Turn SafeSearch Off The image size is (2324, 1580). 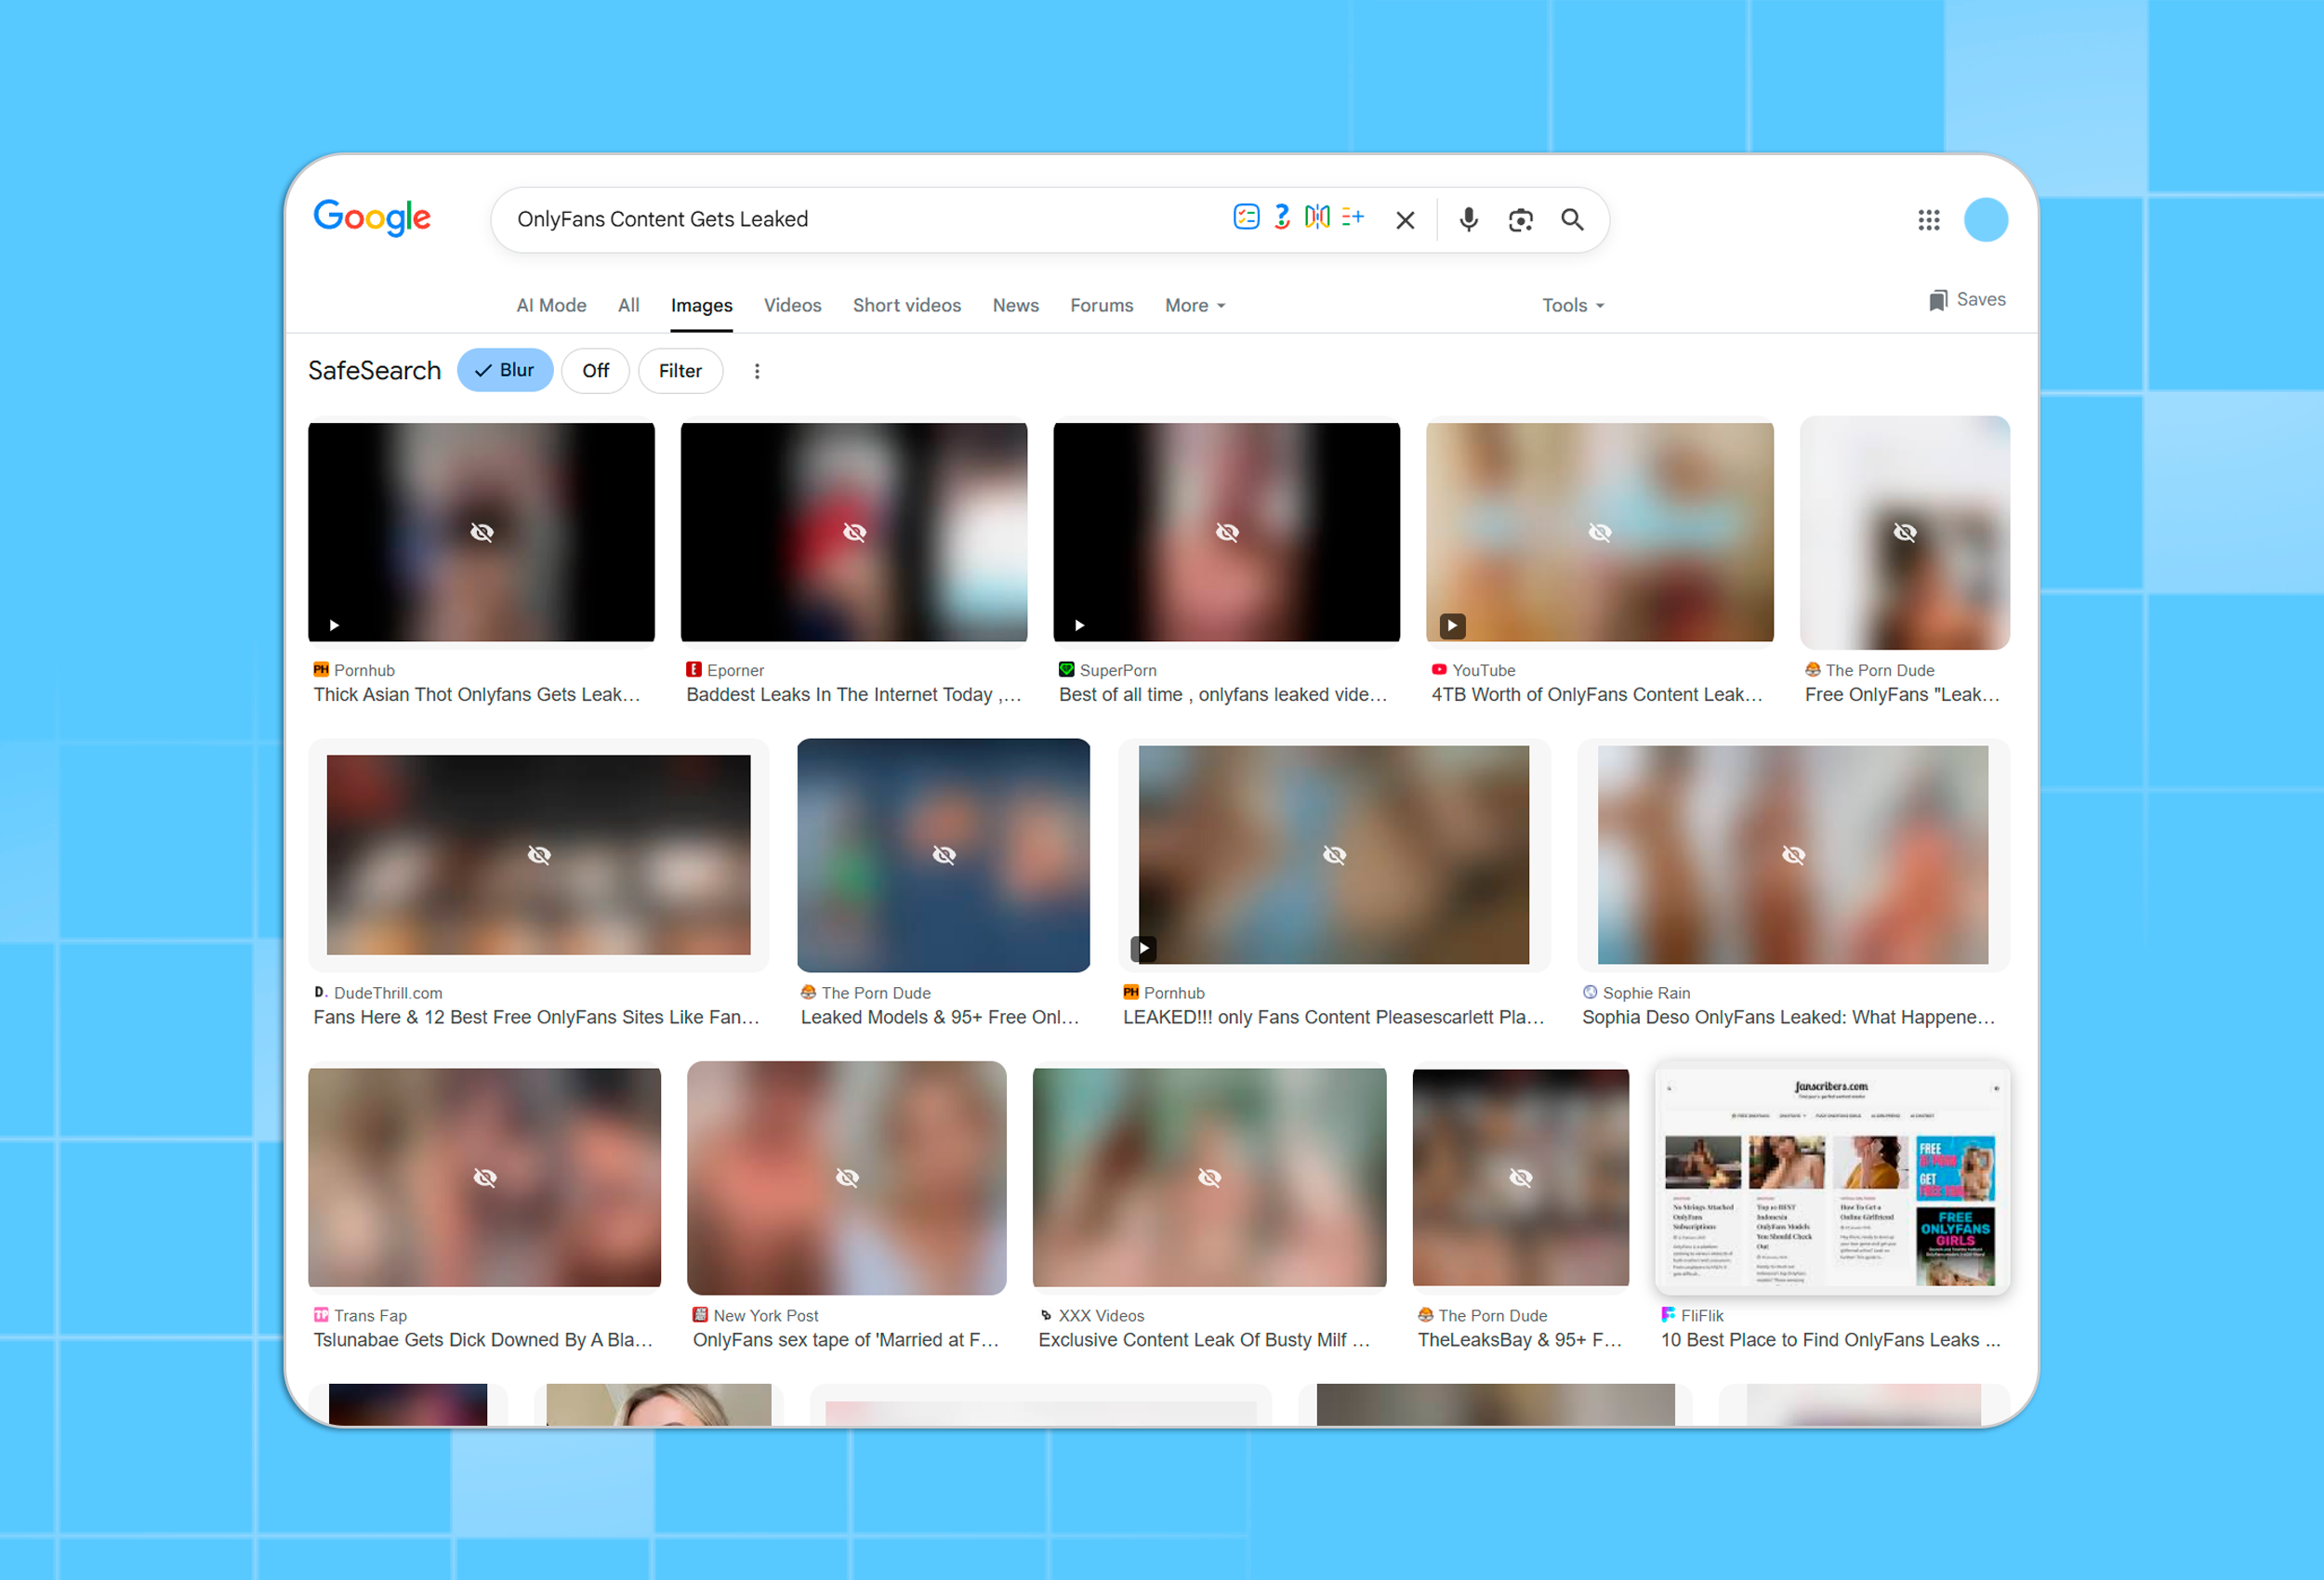595,371
